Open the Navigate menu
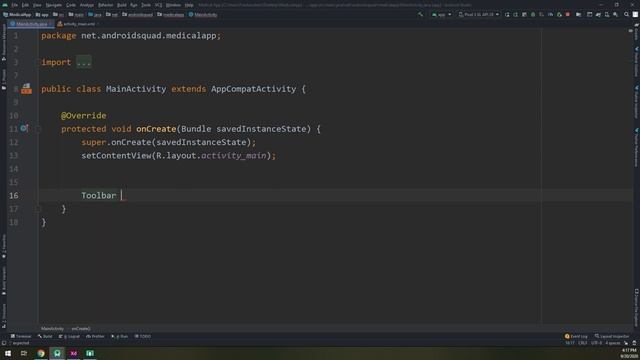This screenshot has width=640, height=360. [x=53, y=5]
